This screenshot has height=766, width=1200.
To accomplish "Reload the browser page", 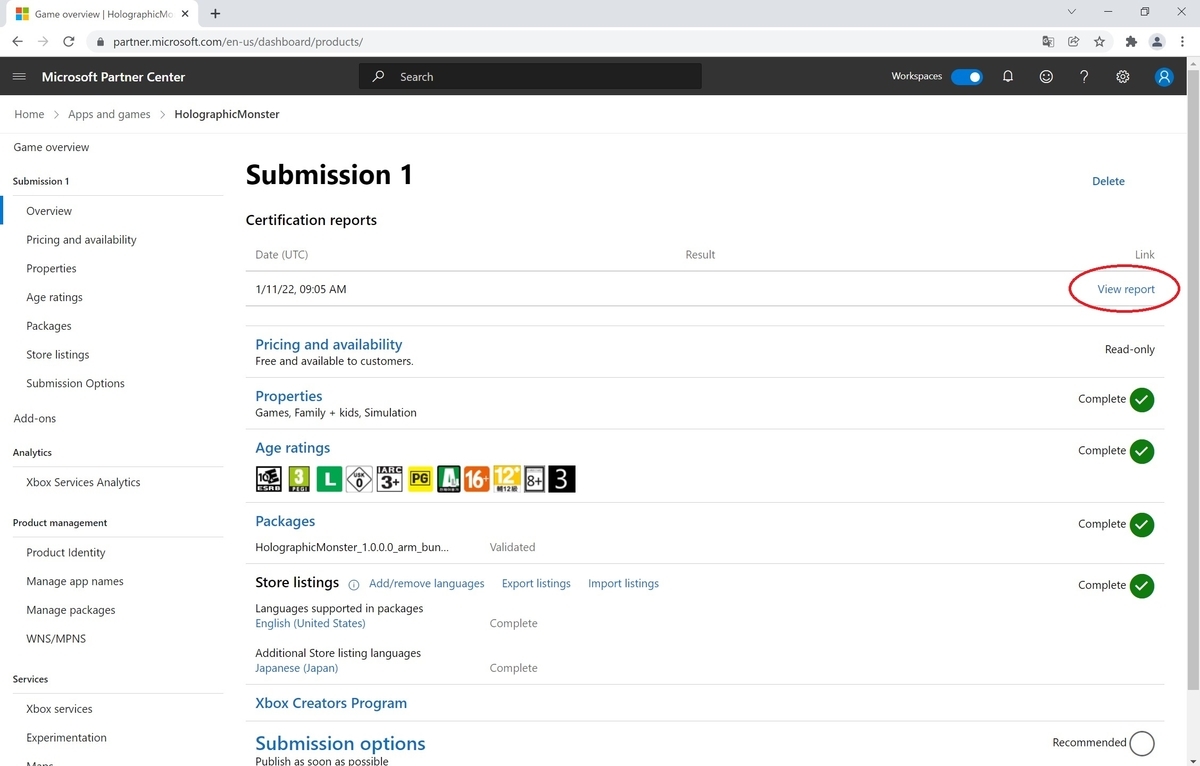I will [69, 42].
